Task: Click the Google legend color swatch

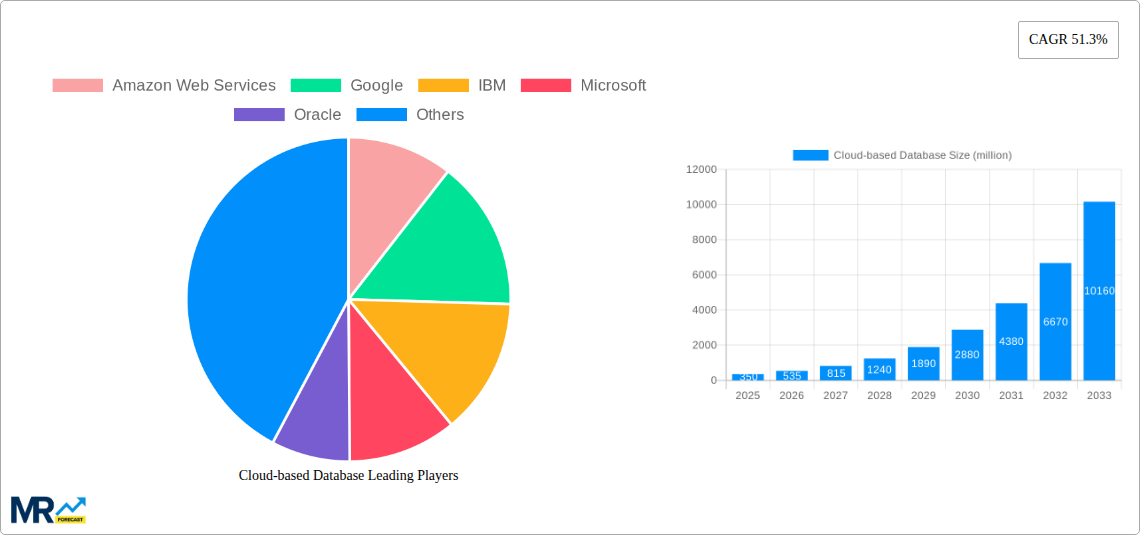Action: (316, 86)
